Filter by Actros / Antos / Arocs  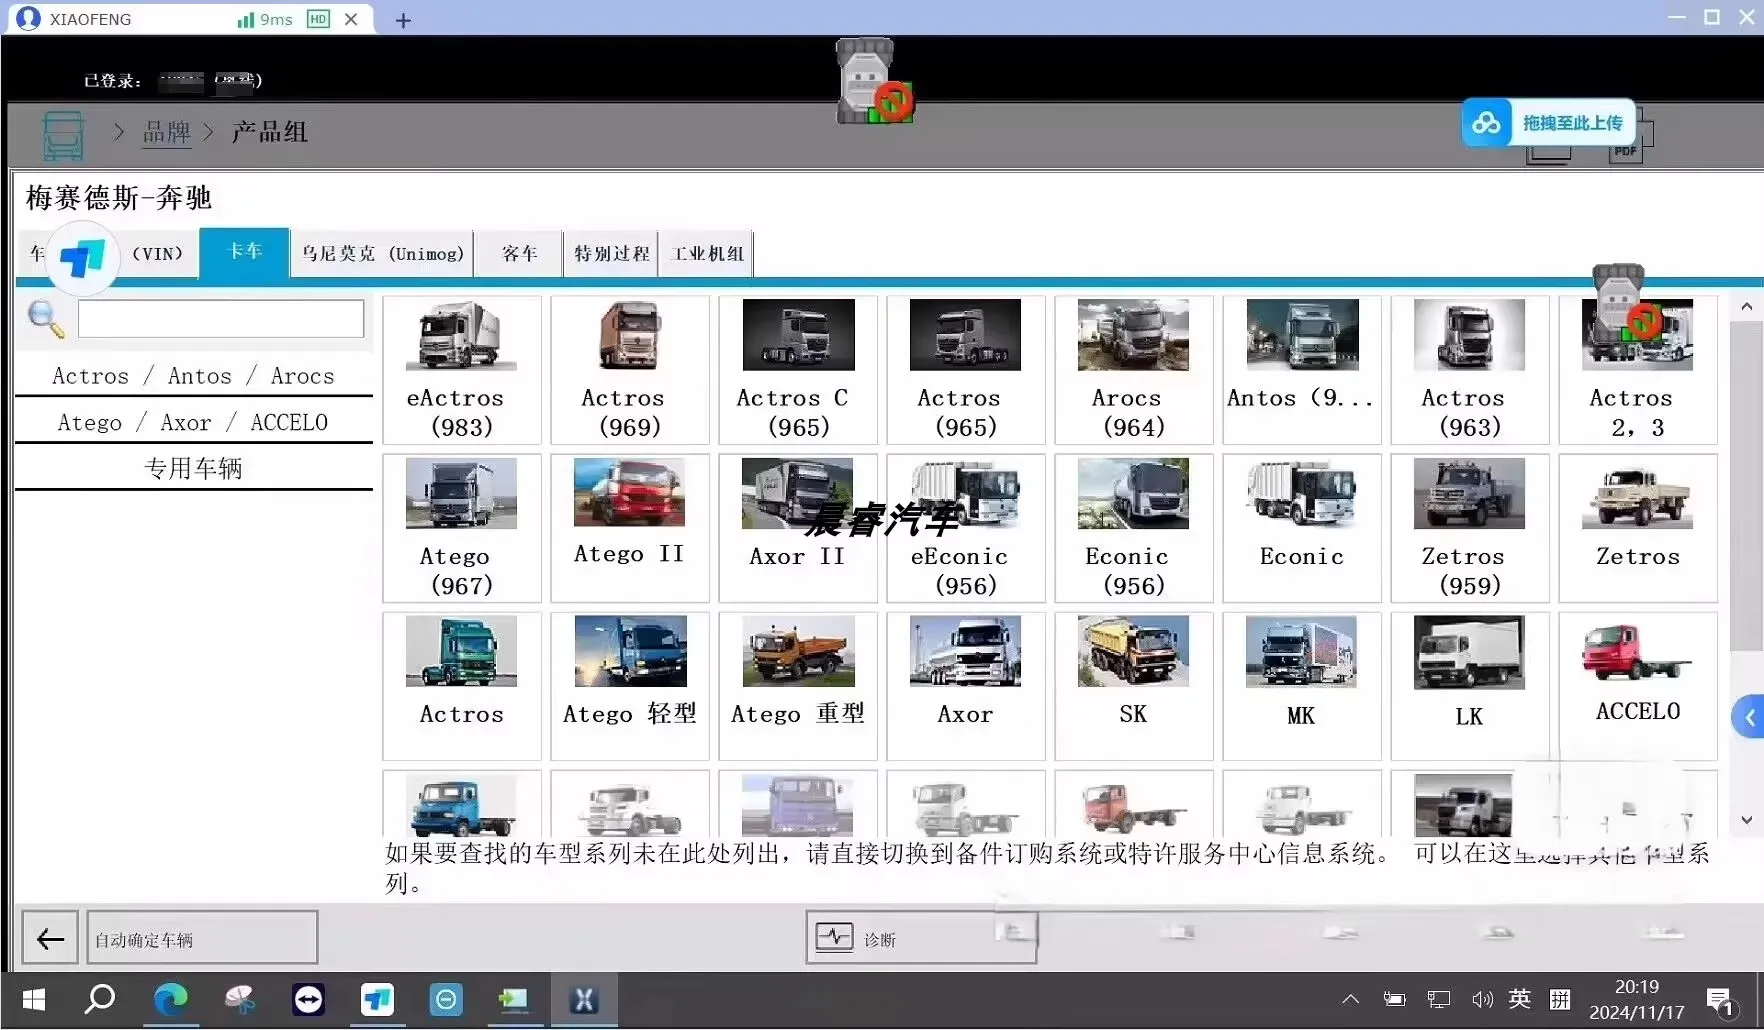coord(193,376)
